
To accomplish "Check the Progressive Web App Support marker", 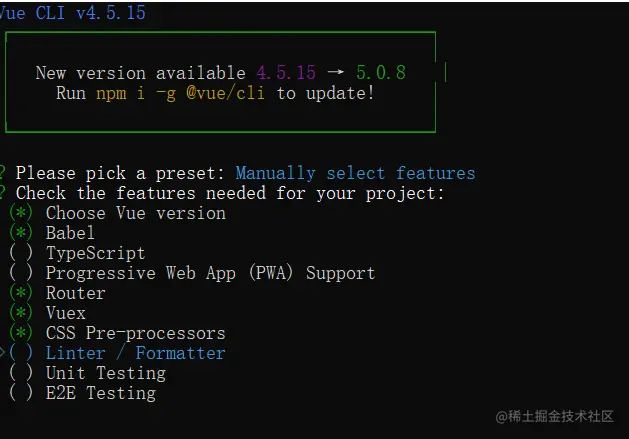I will pos(20,273).
